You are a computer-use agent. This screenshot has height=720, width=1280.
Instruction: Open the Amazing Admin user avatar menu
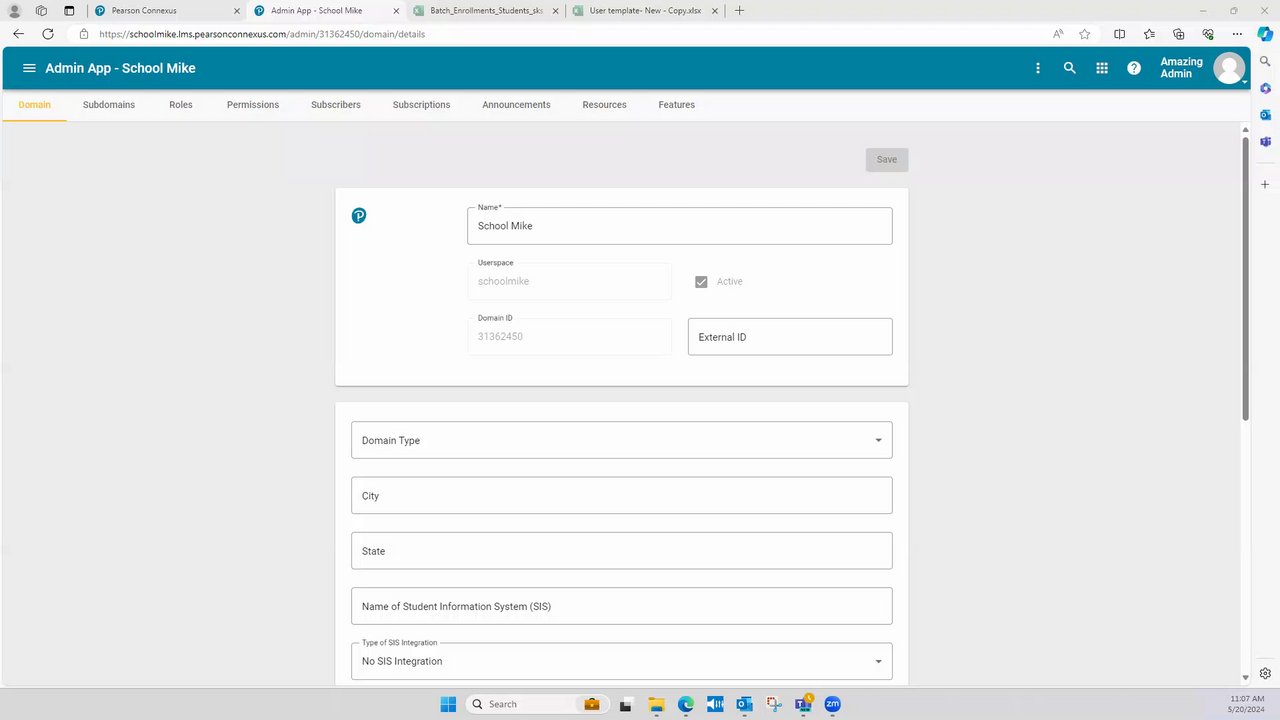[1229, 68]
